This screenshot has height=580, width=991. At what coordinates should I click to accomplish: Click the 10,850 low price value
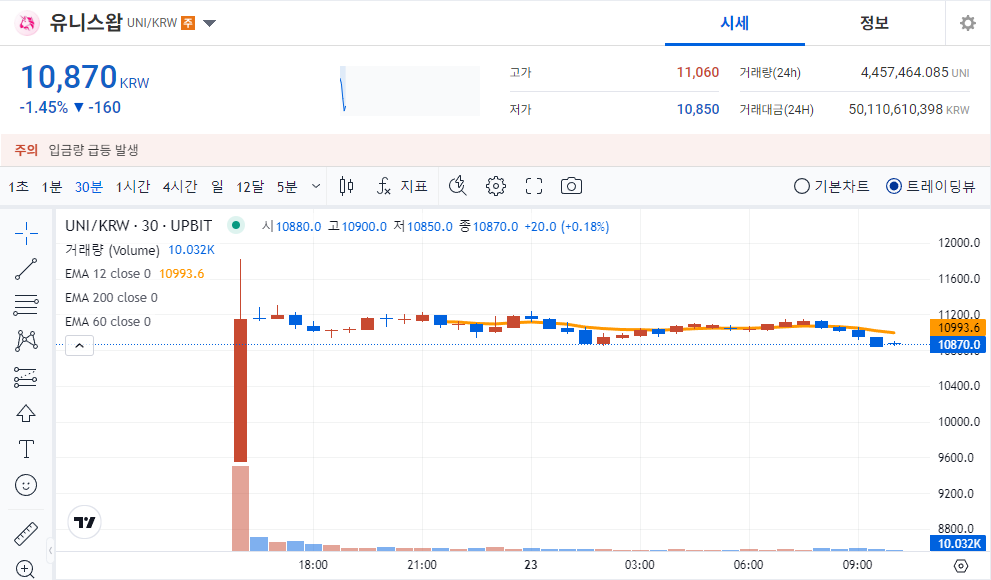(698, 109)
